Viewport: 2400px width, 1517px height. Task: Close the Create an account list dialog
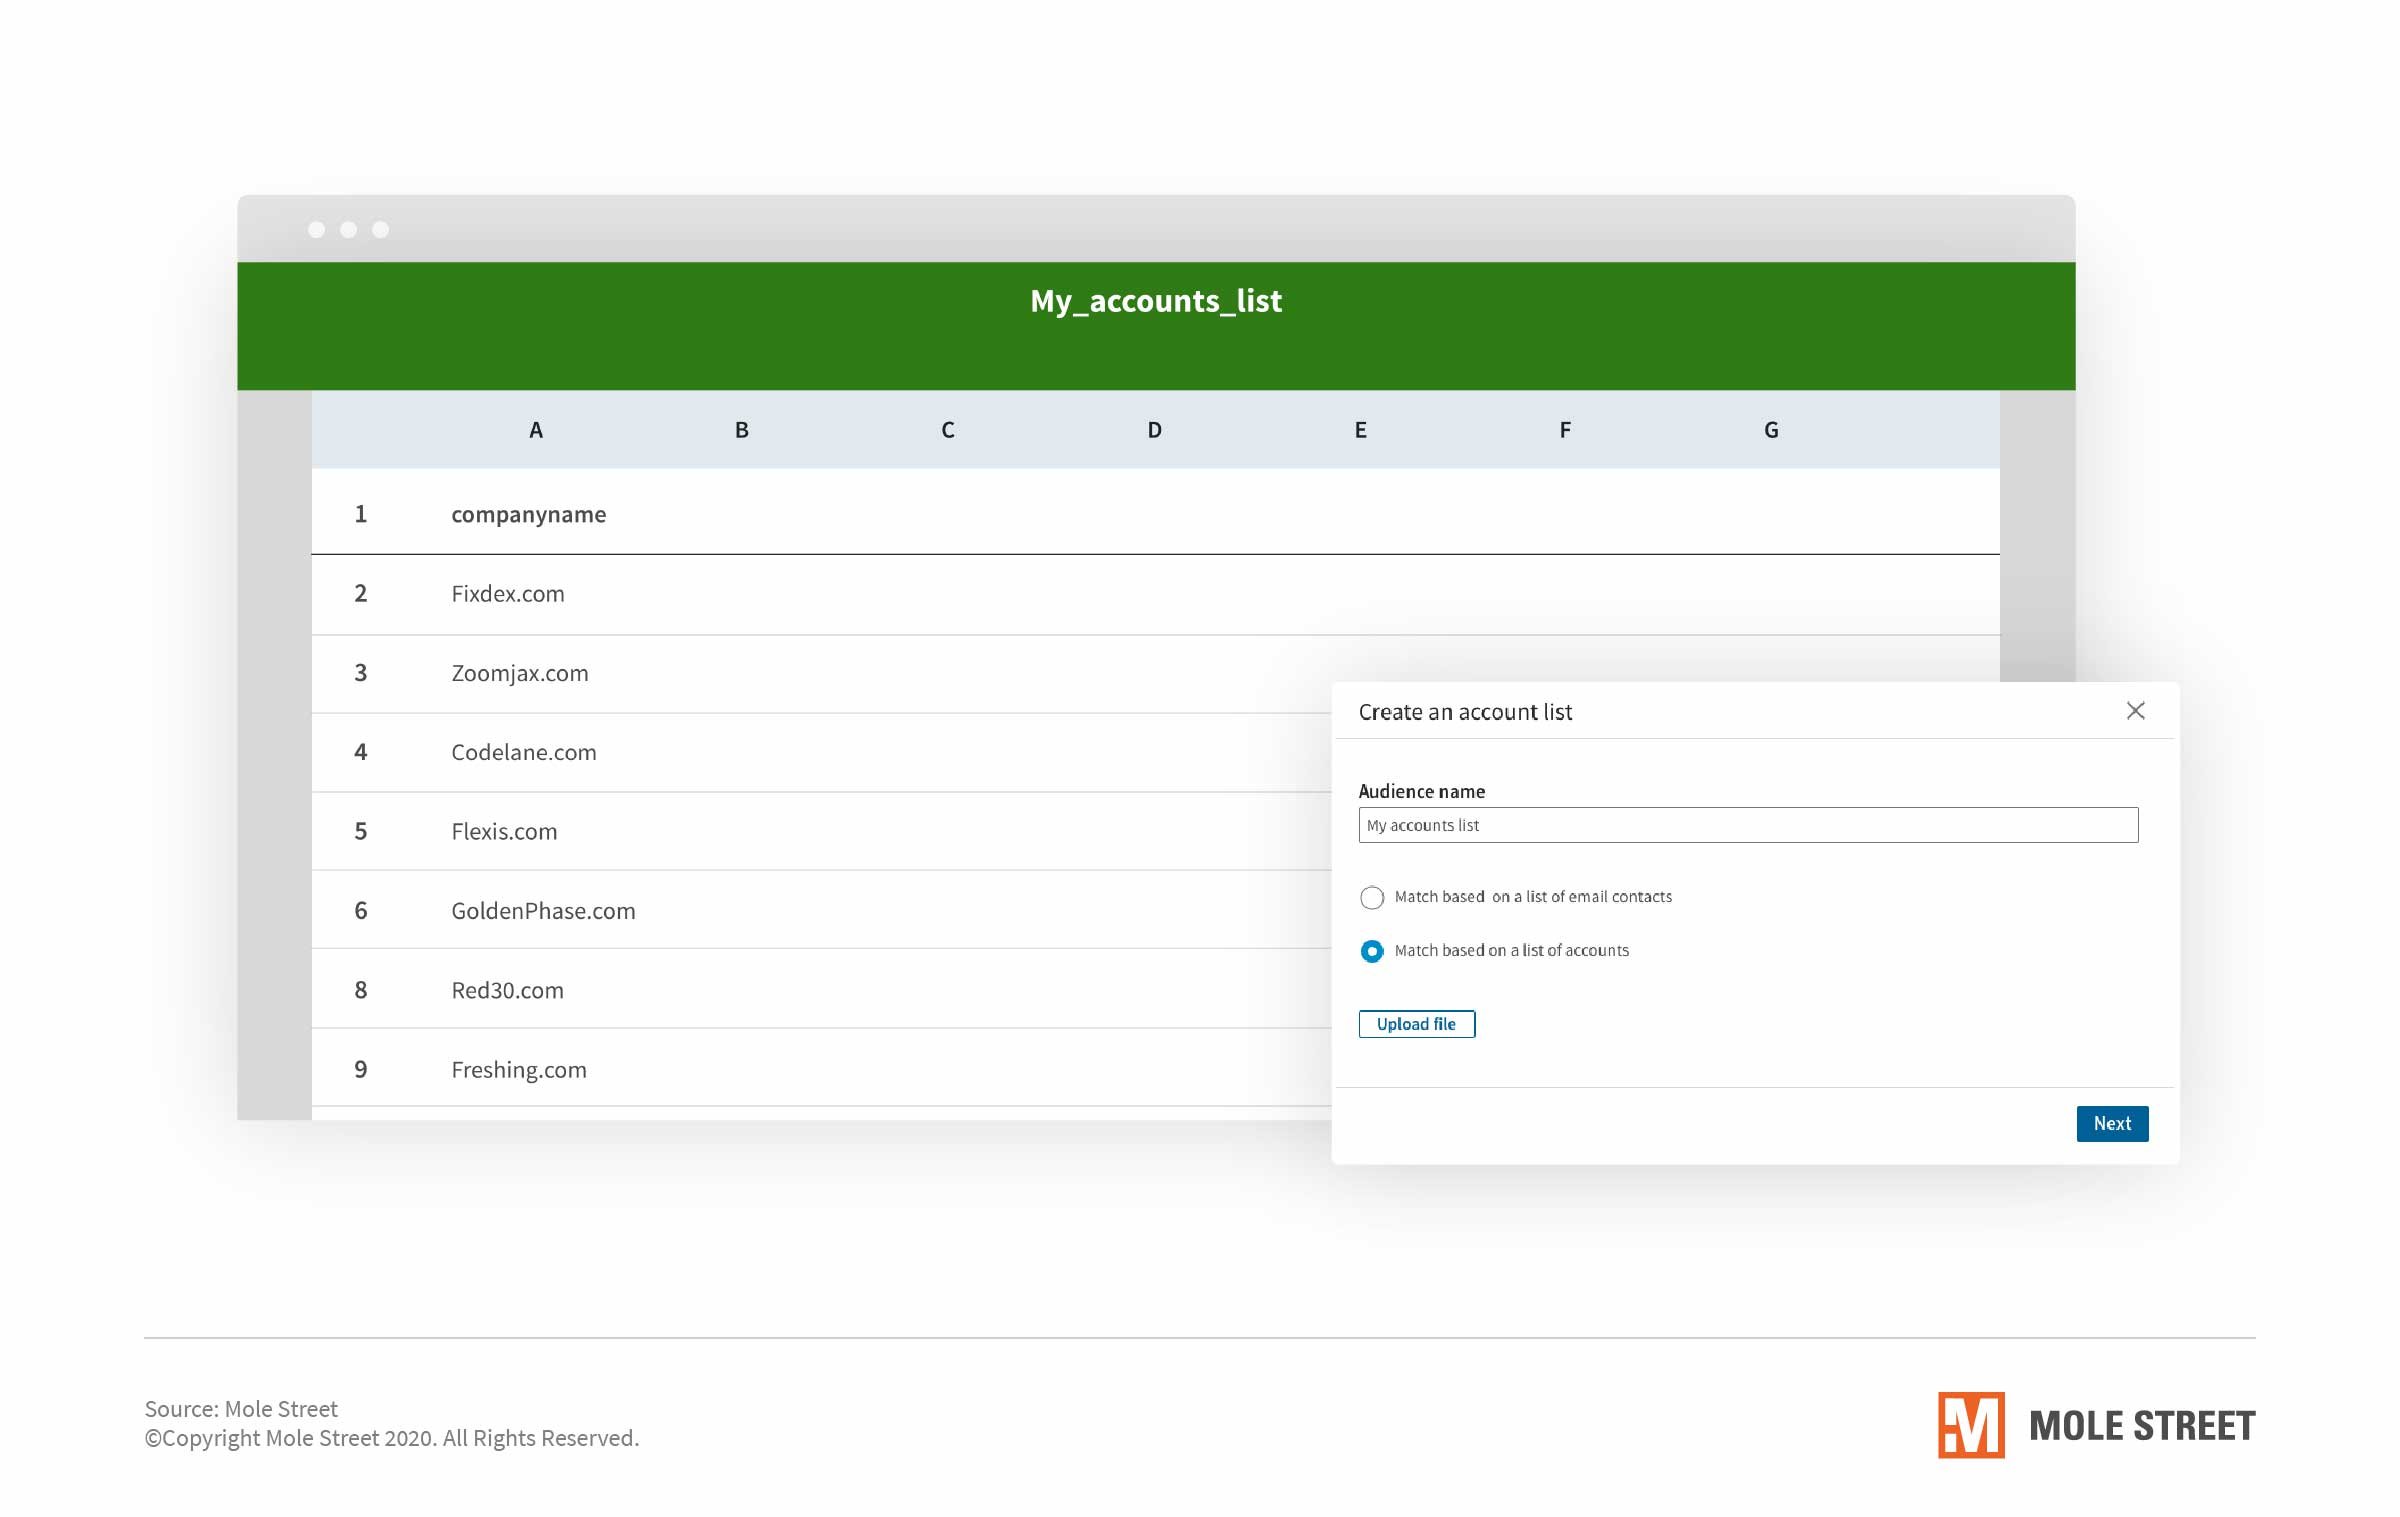[x=2135, y=711]
